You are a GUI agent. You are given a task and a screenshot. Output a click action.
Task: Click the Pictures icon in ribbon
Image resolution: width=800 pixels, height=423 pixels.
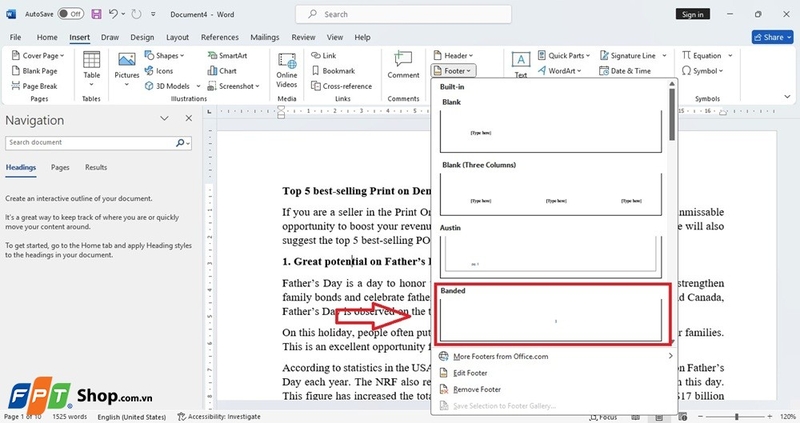point(127,68)
